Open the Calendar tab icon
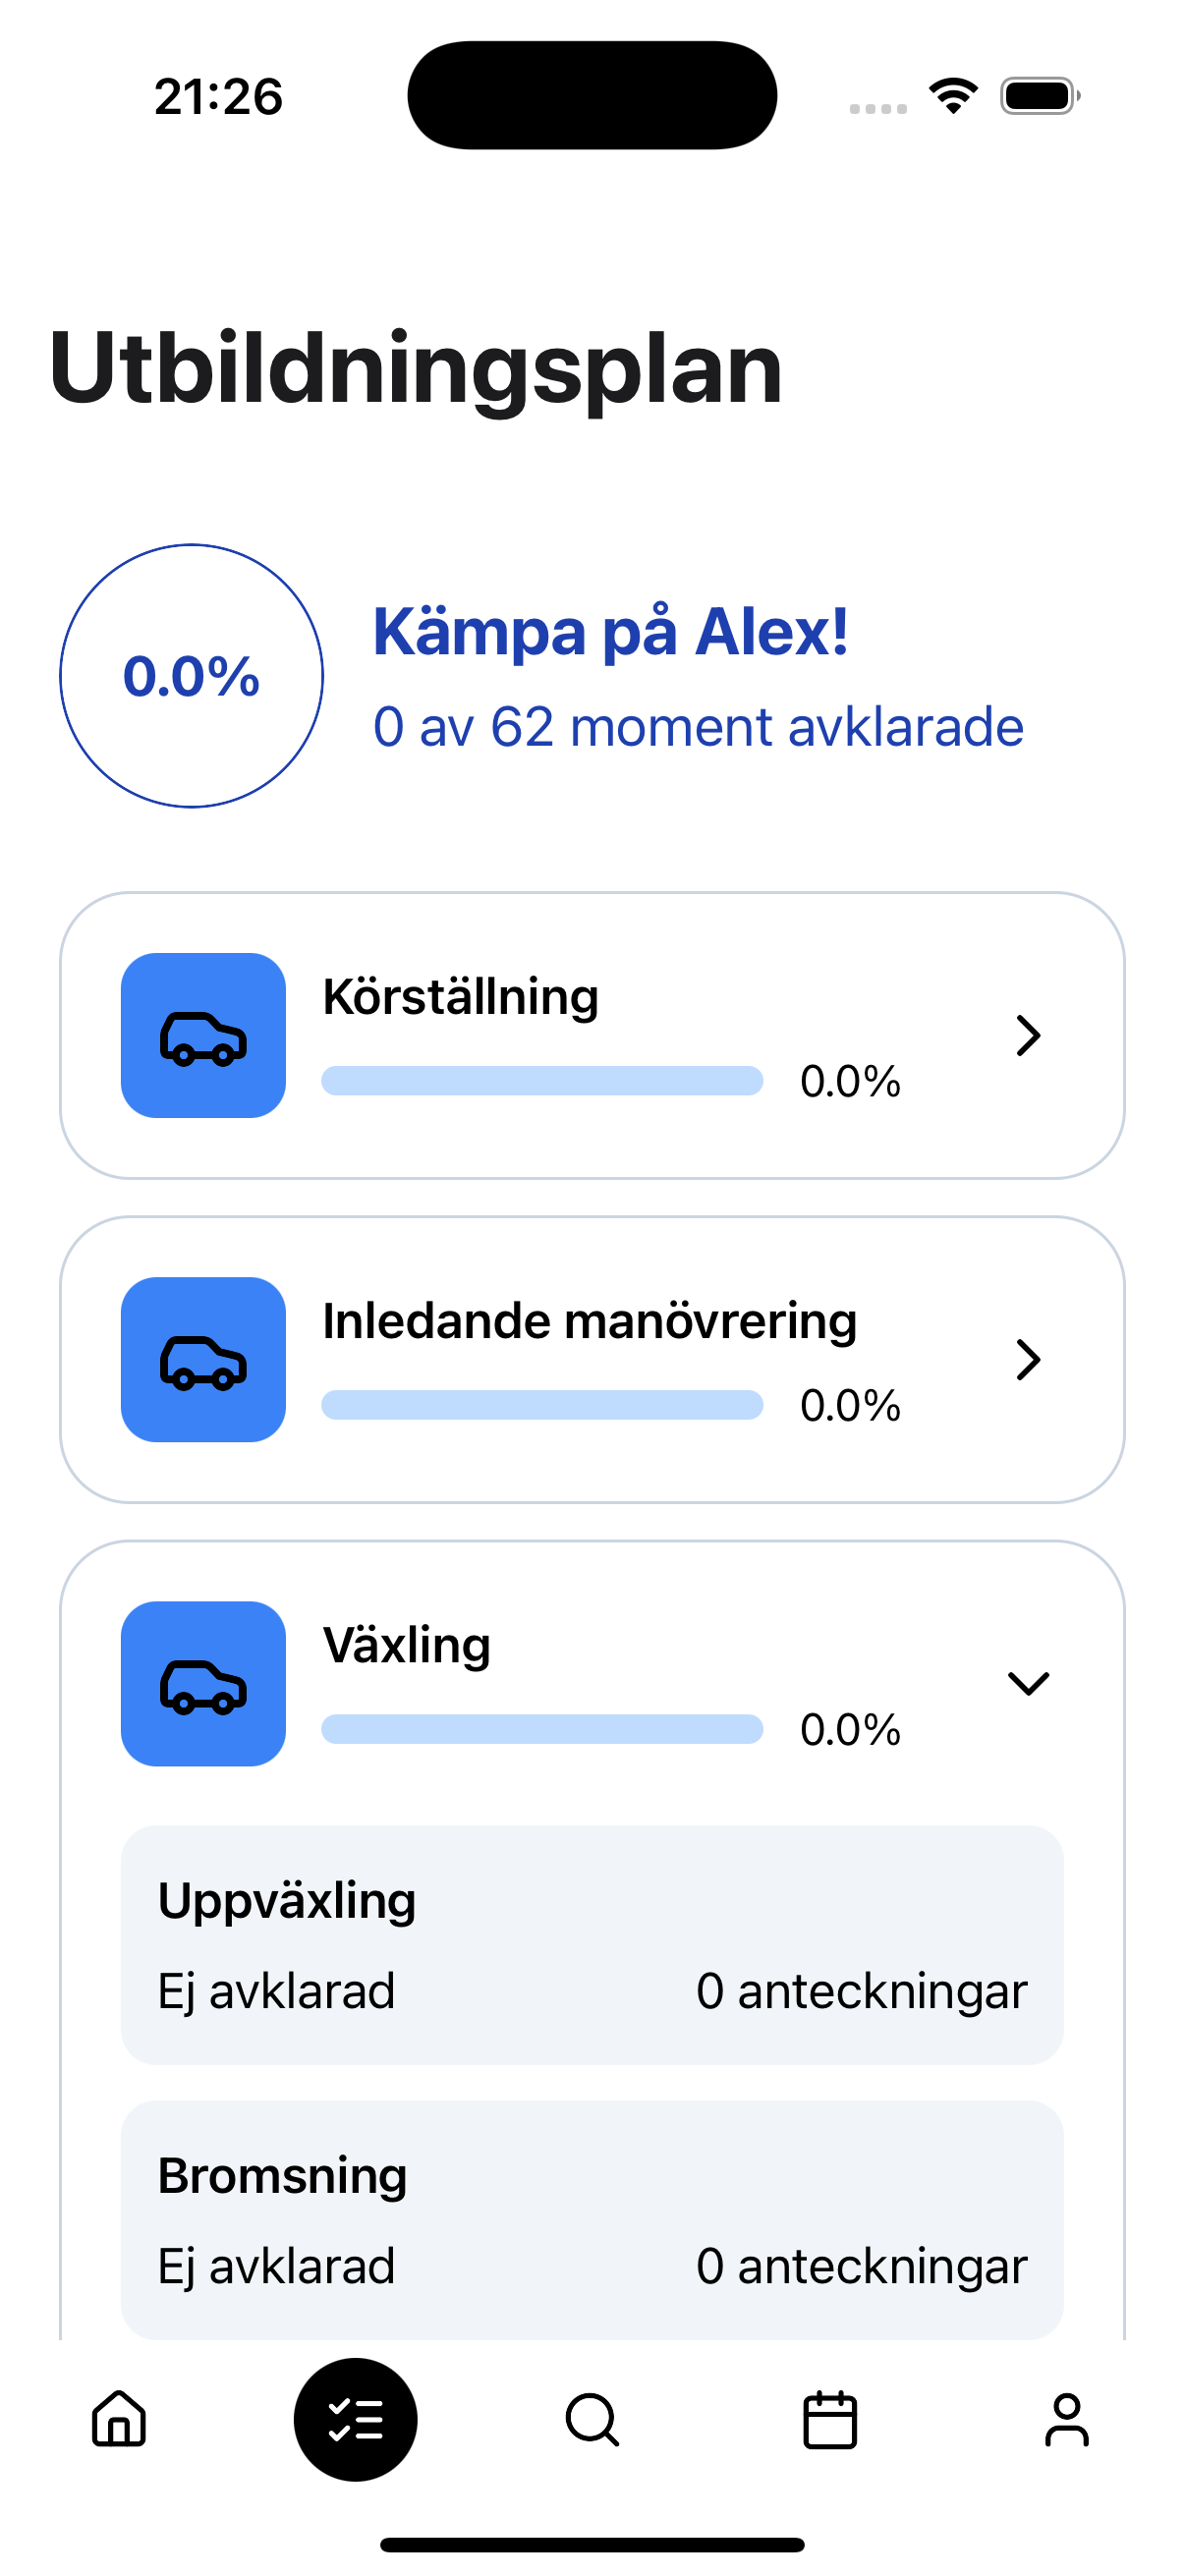 coord(830,2419)
